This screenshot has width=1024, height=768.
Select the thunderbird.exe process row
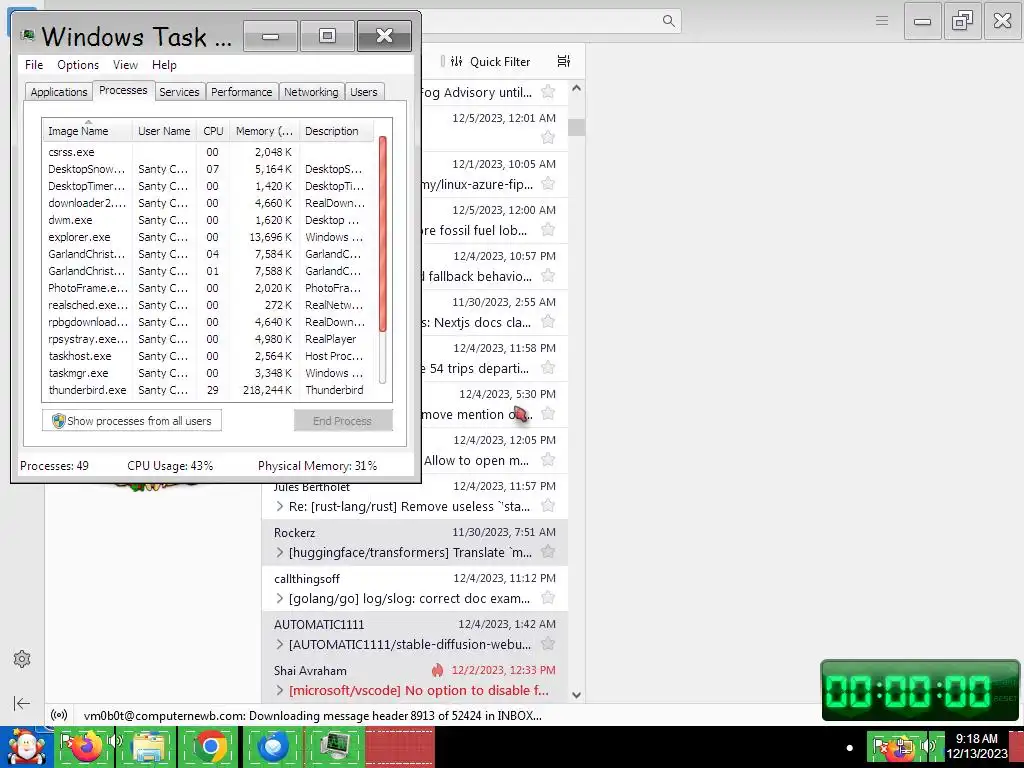pos(208,390)
